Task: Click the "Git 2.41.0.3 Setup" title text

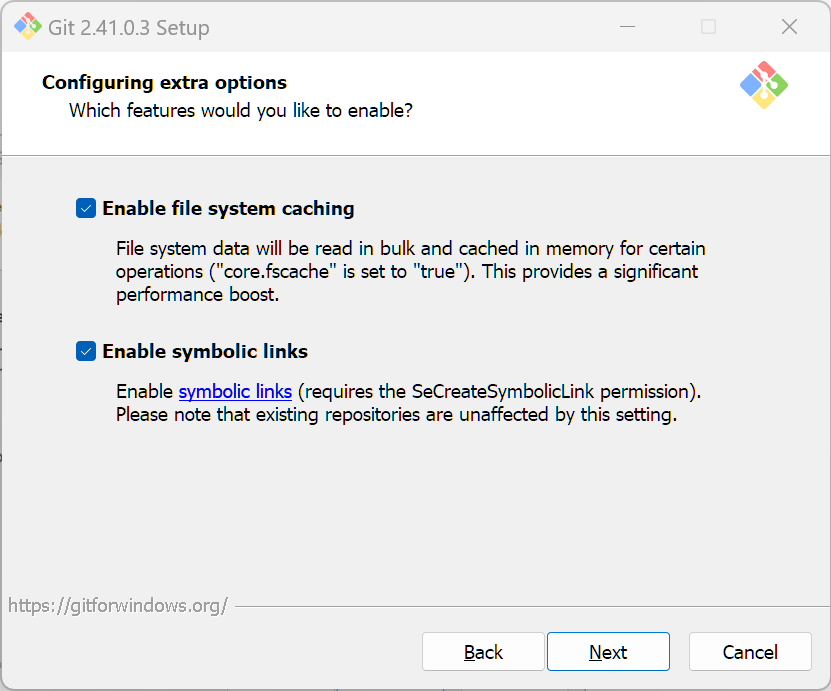Action: (129, 28)
